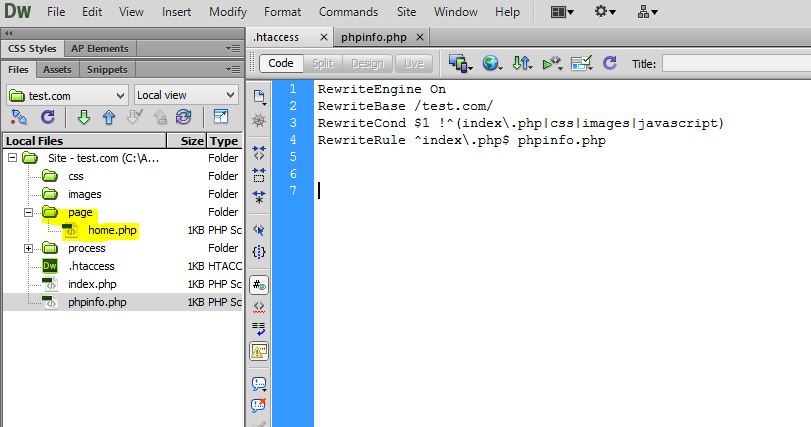Switch to the Snippets tab
Screen dimensions: 811x427
point(107,69)
